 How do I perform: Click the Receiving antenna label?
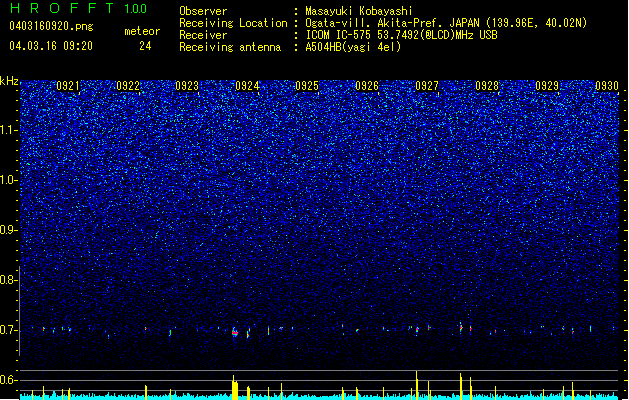point(230,47)
